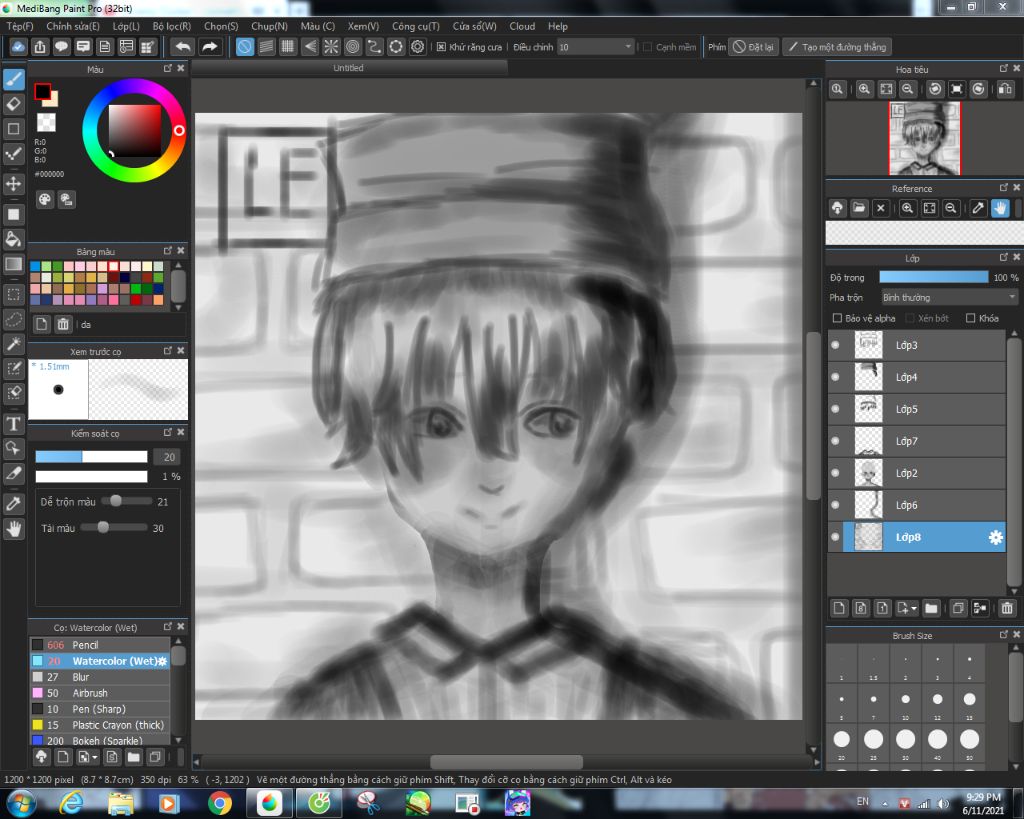
Task: Open the Chỉnh sửa(E) menu
Action: 73,26
